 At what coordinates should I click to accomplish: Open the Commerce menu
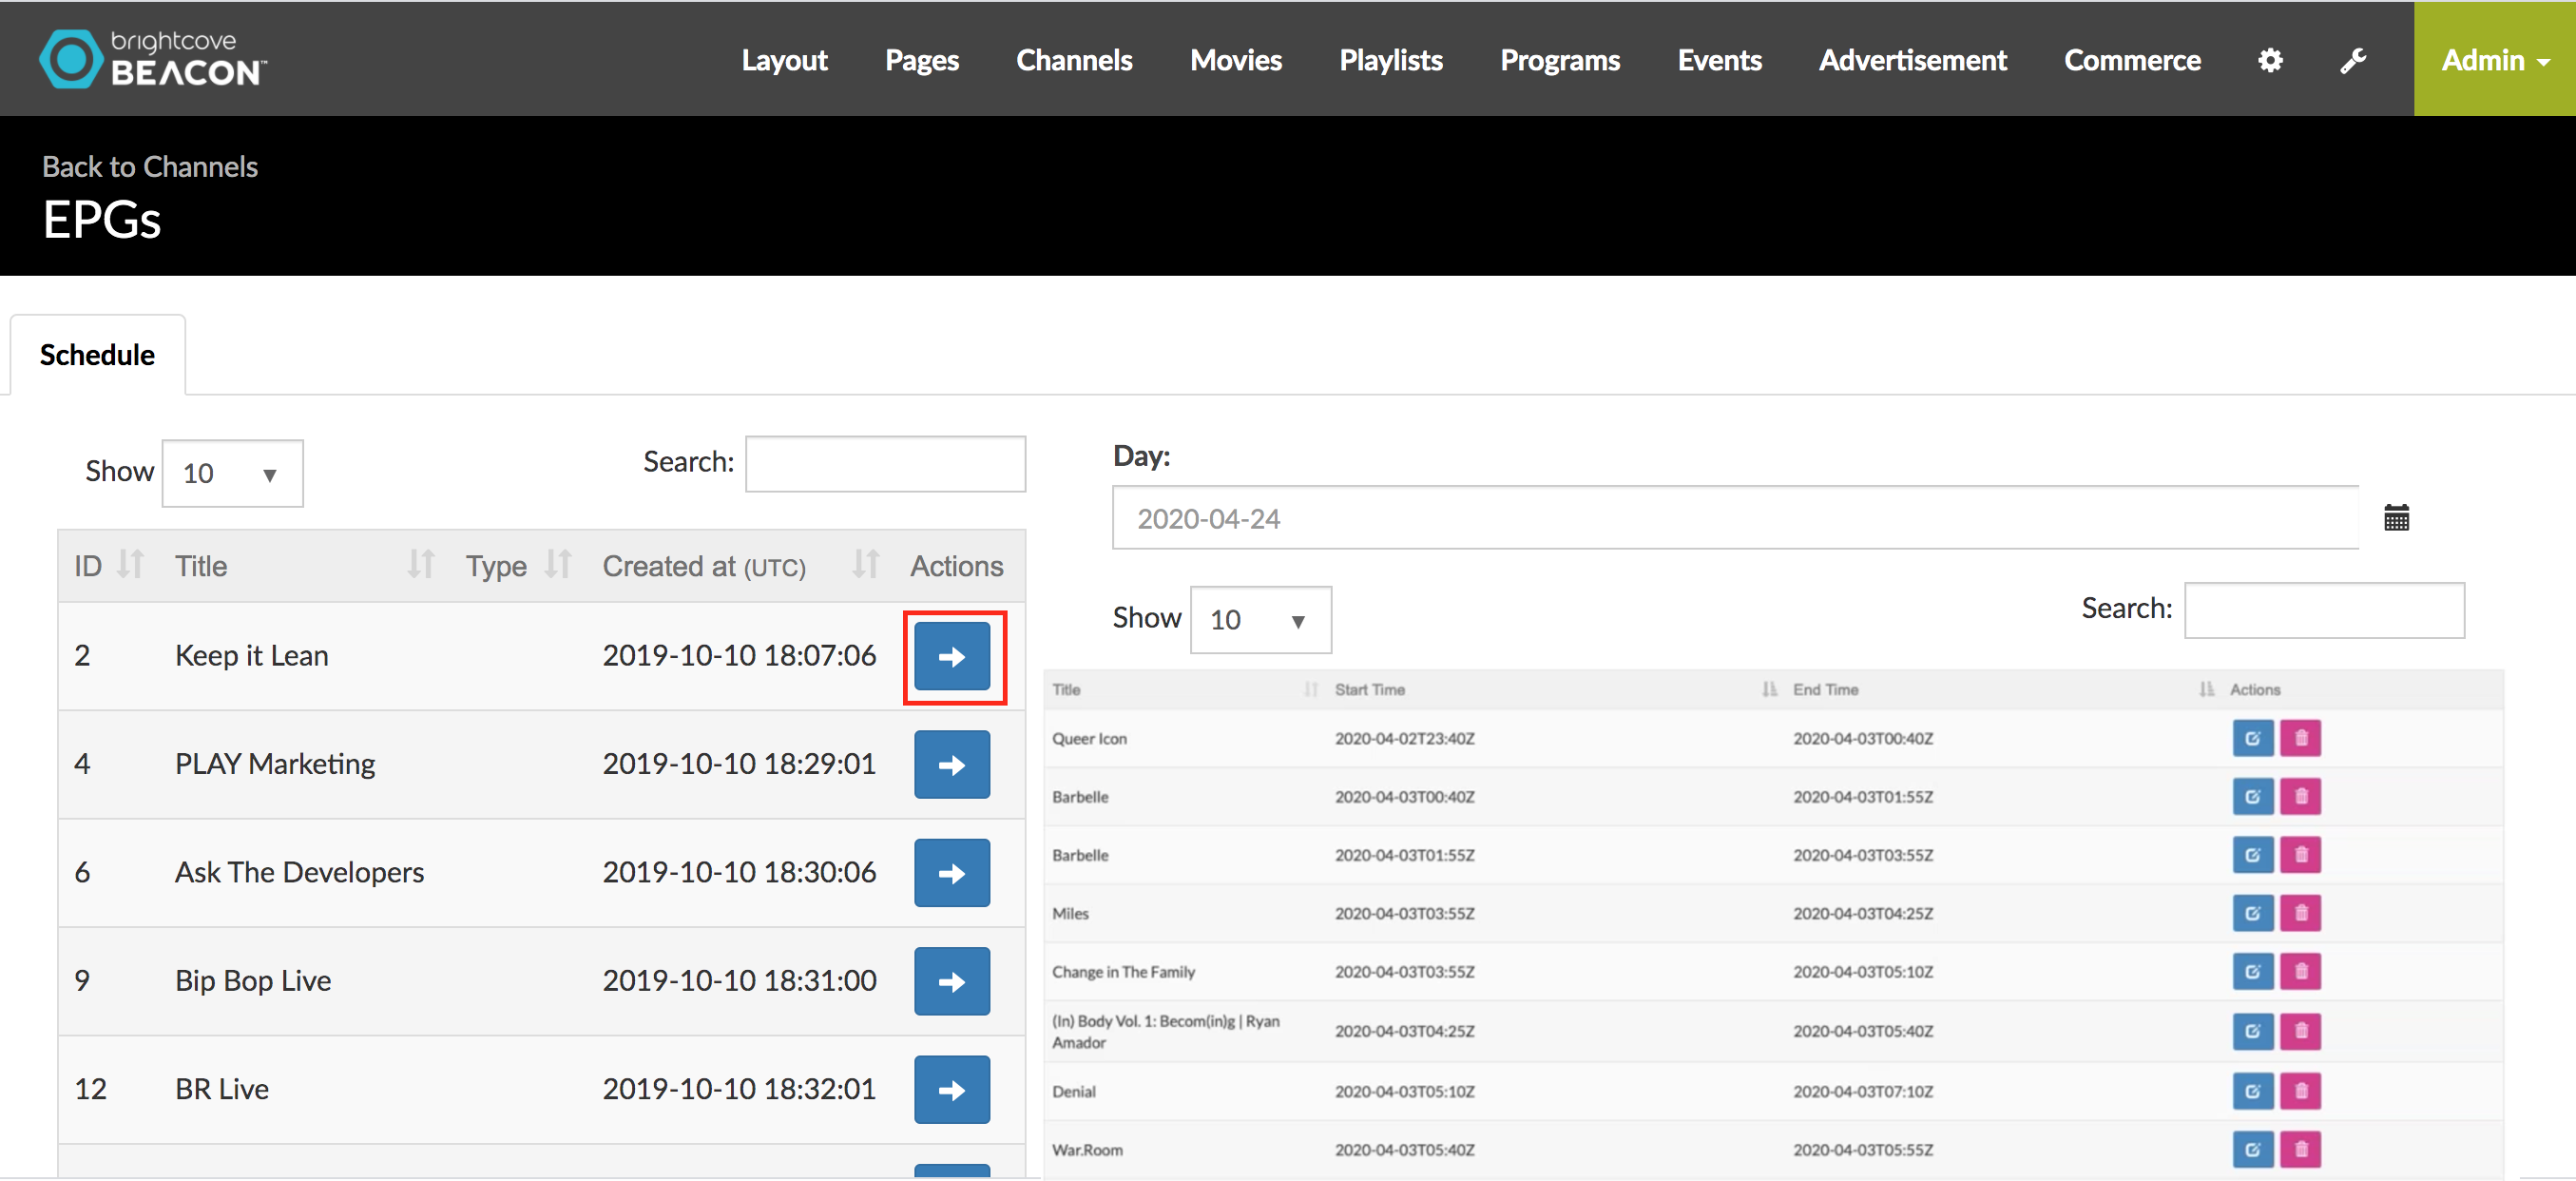pyautogui.click(x=2132, y=60)
